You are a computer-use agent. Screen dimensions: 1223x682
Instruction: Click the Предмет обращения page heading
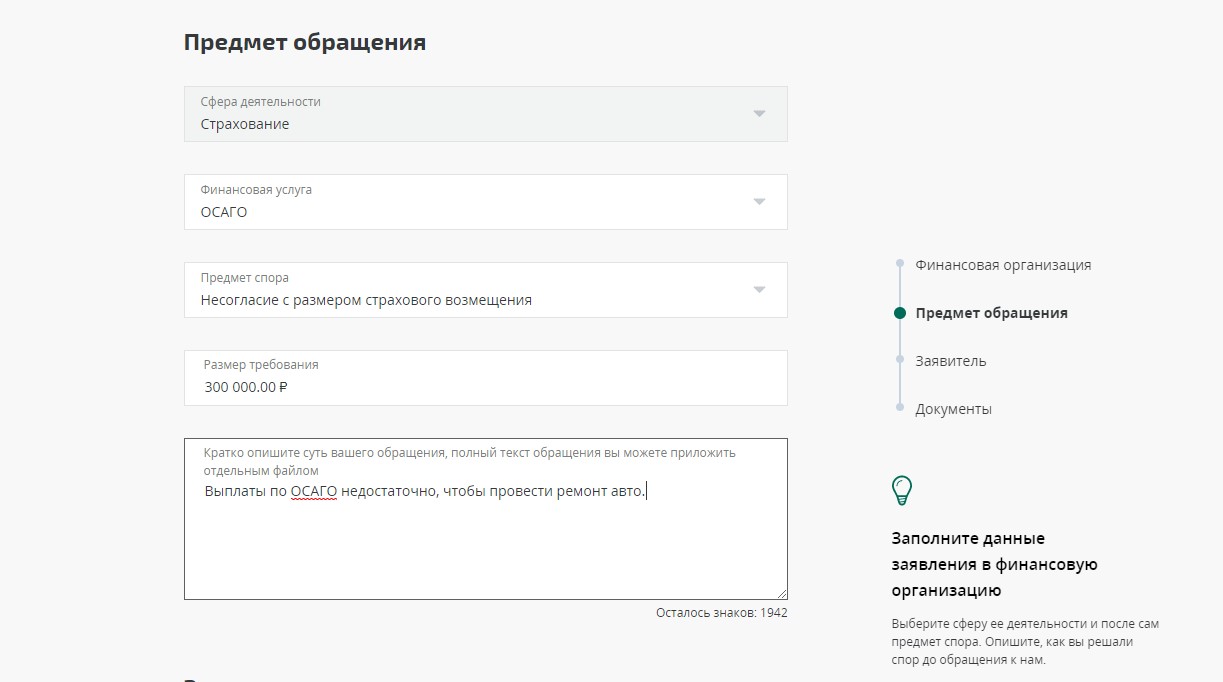coord(305,42)
